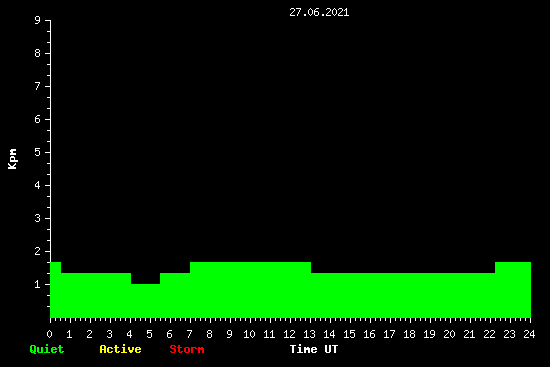Click the 18 hour tick label
This screenshot has height=367, width=550.
point(409,334)
